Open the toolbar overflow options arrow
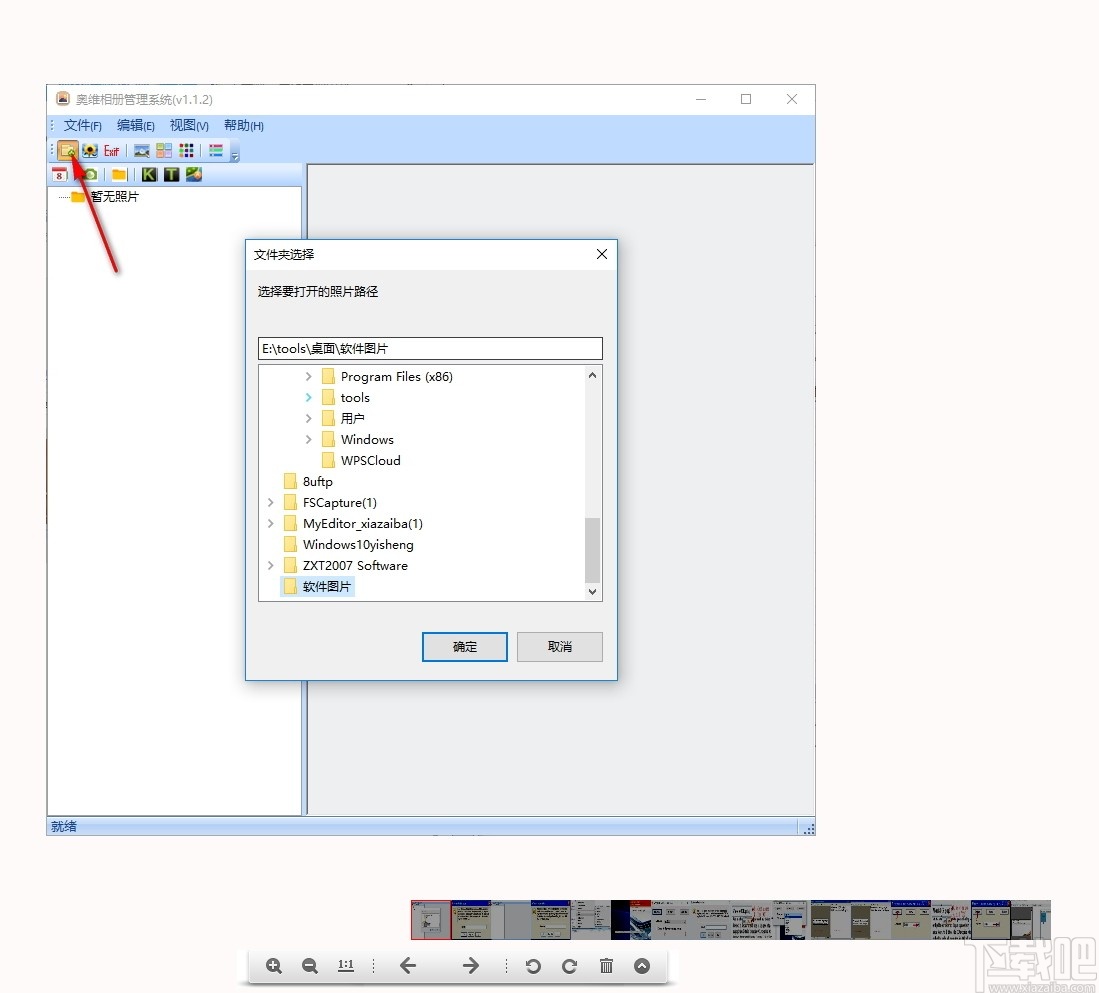Viewport: 1099px width, 993px height. pos(235,156)
